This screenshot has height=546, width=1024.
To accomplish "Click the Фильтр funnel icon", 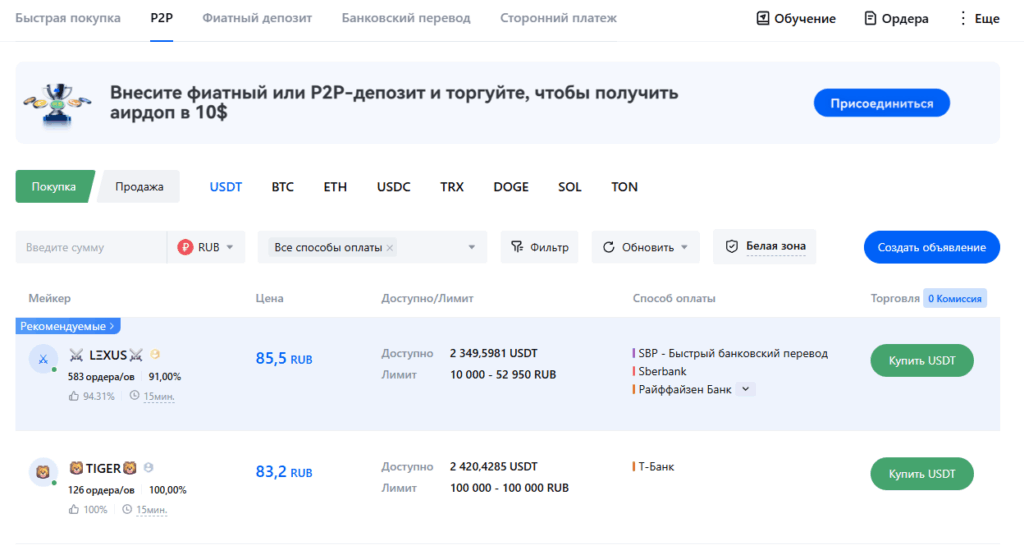I will coord(517,247).
